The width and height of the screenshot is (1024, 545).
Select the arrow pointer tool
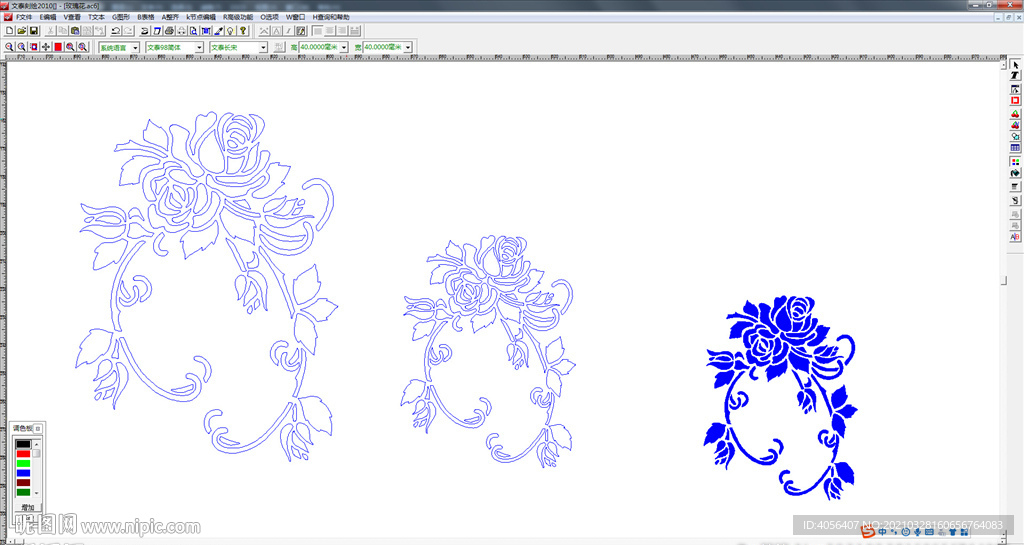tap(1015, 65)
